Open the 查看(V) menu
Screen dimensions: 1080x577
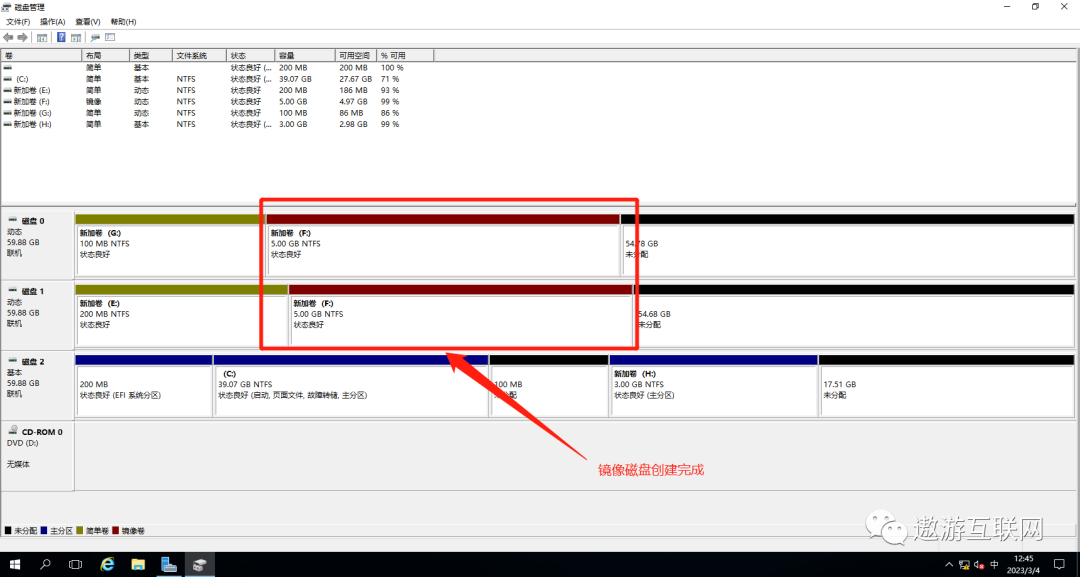click(x=87, y=22)
